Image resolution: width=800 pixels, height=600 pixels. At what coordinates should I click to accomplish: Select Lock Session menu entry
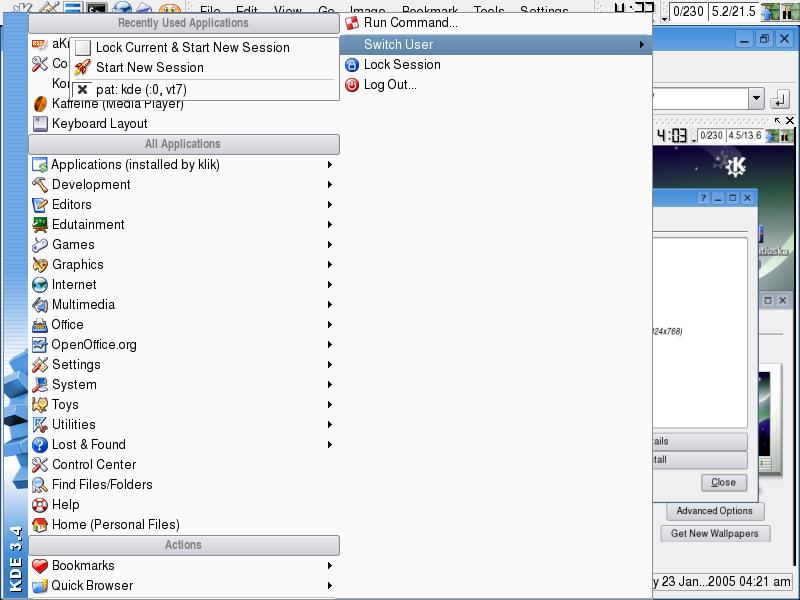point(495,65)
